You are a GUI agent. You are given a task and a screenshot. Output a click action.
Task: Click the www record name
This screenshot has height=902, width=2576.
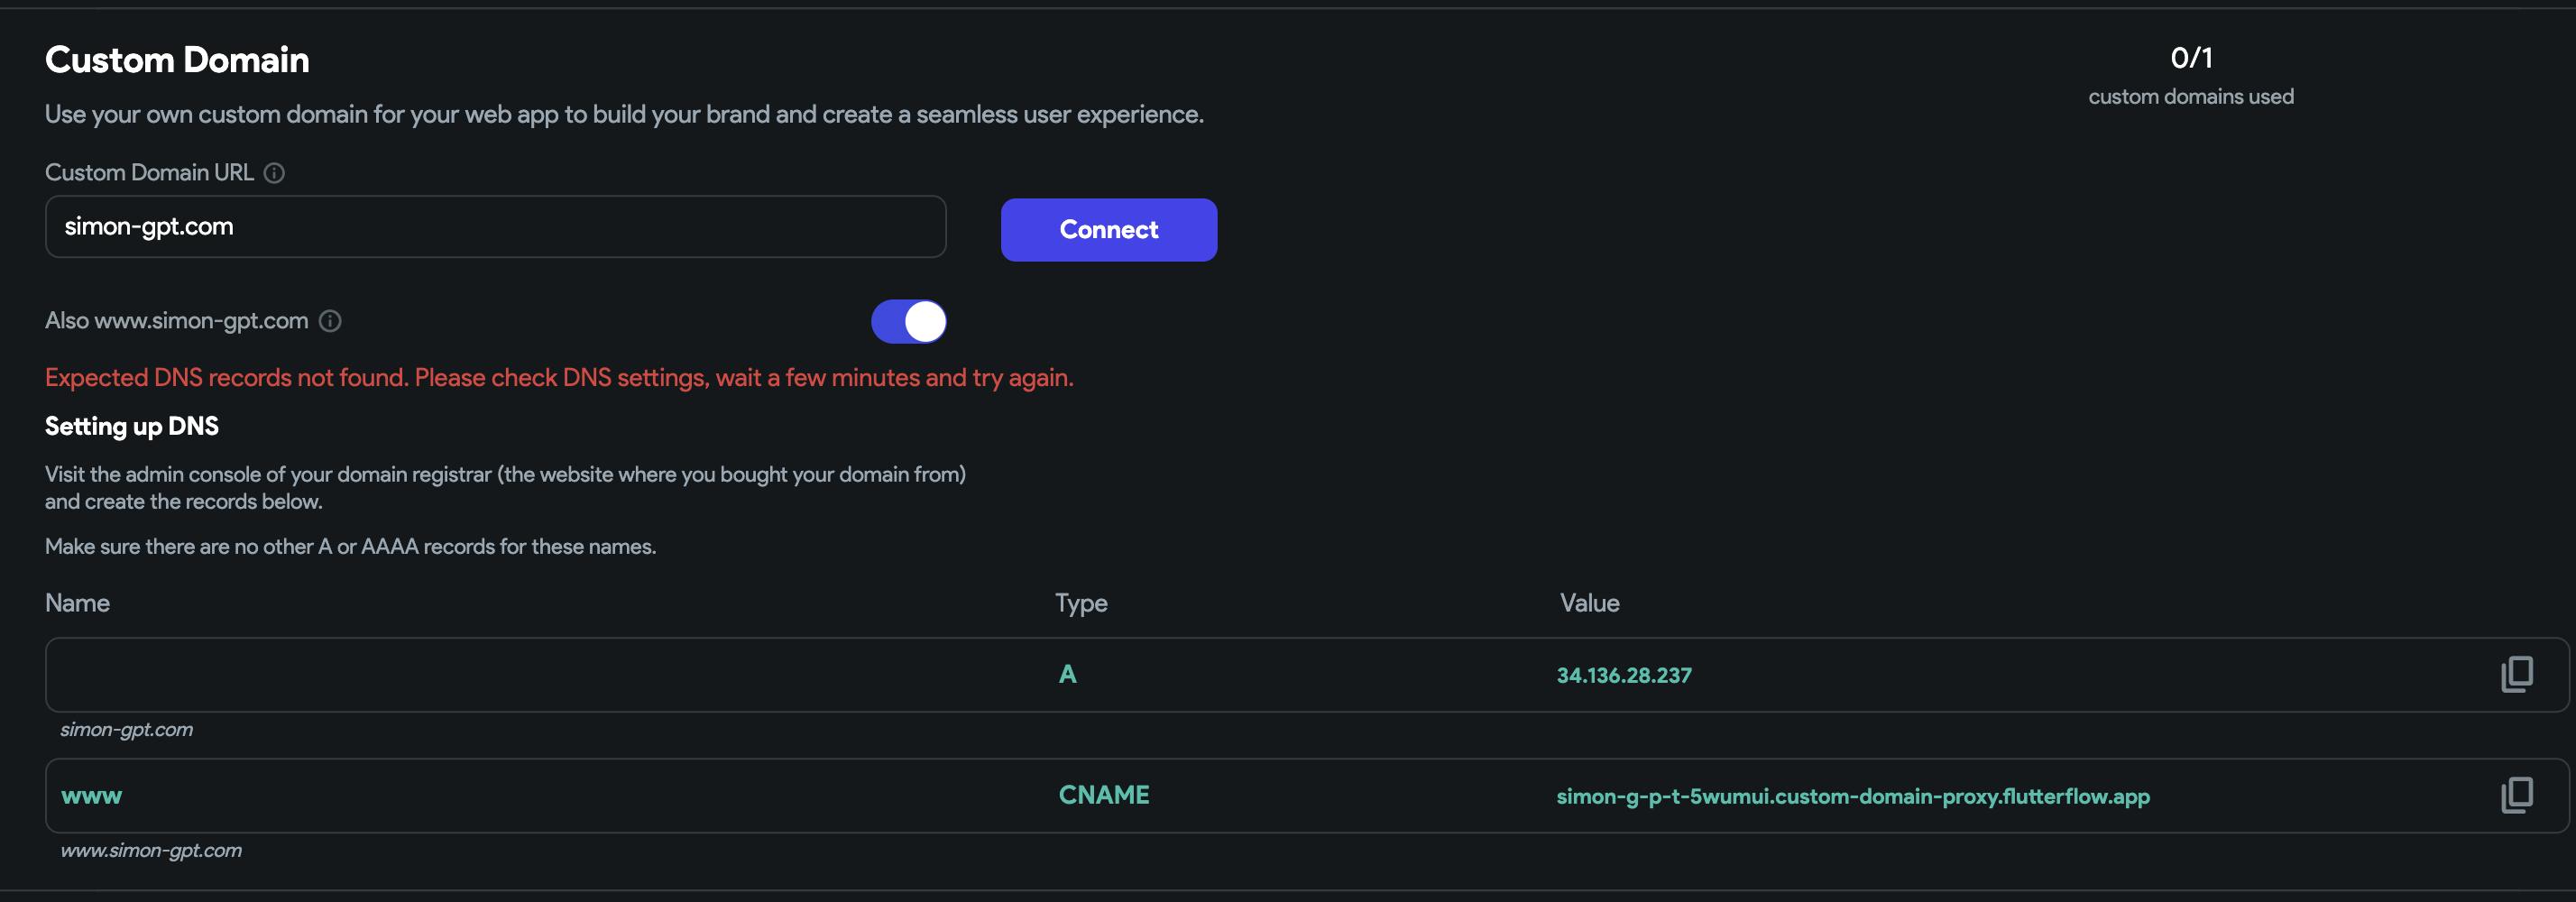click(x=91, y=796)
